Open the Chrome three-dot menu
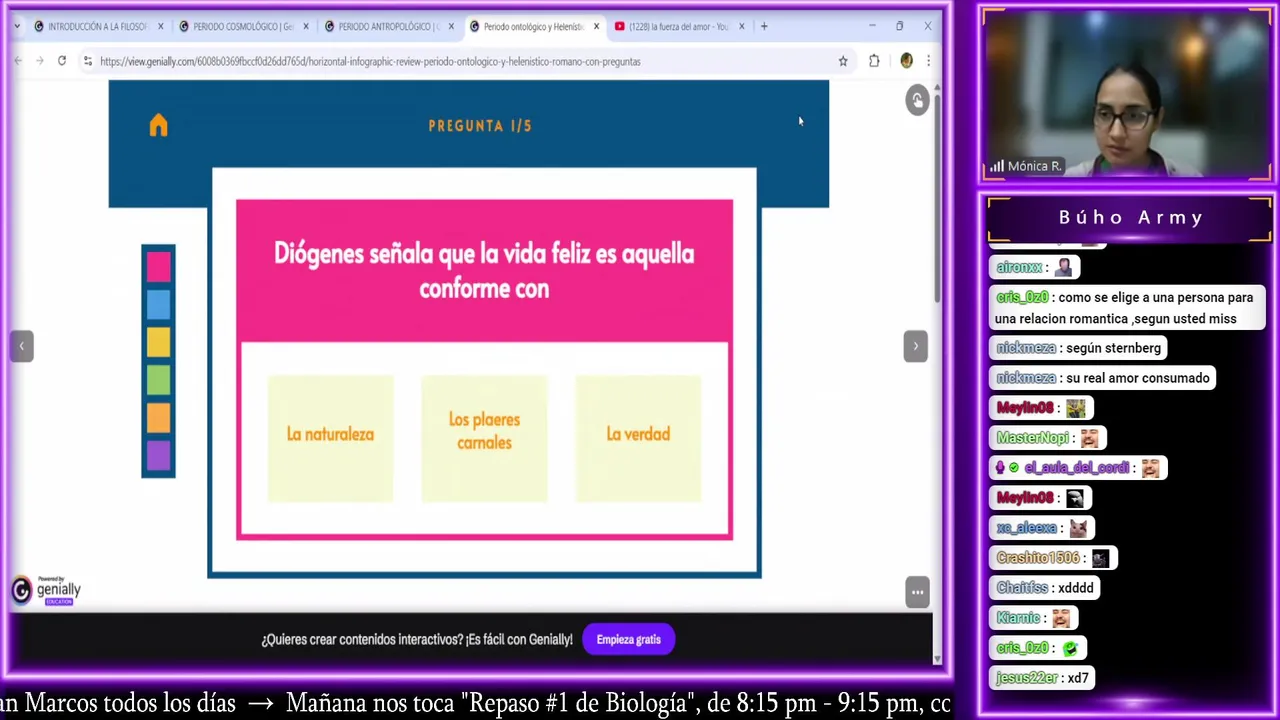This screenshot has width=1280, height=720. click(x=928, y=61)
